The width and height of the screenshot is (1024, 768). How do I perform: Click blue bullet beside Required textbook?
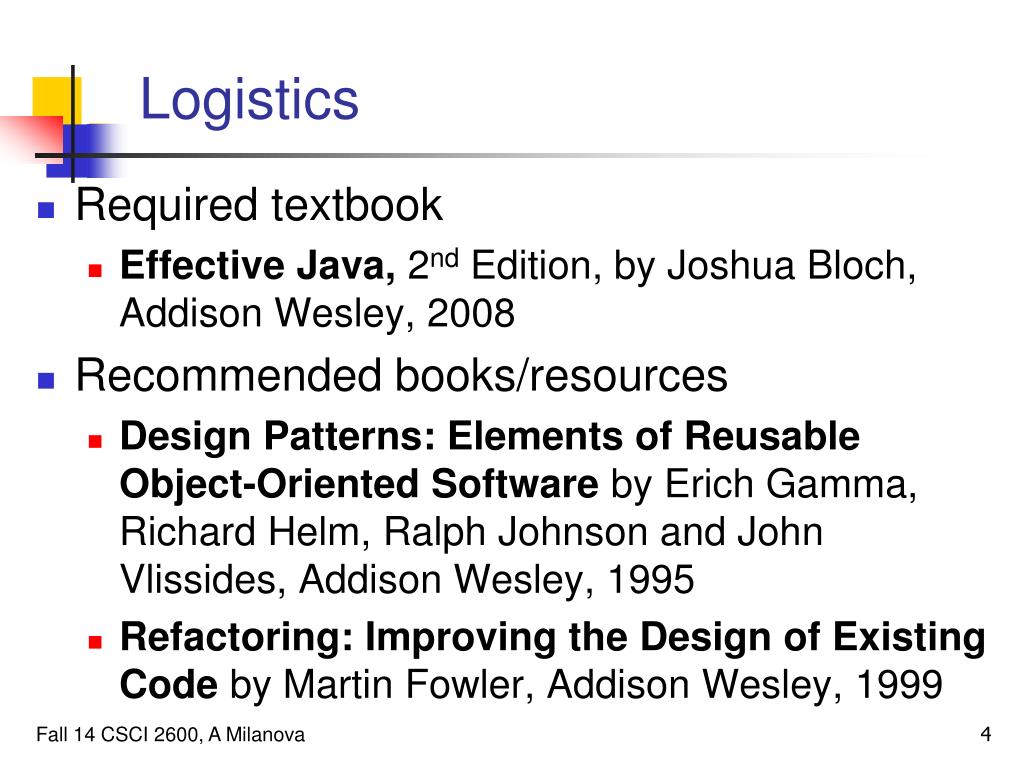tap(46, 210)
